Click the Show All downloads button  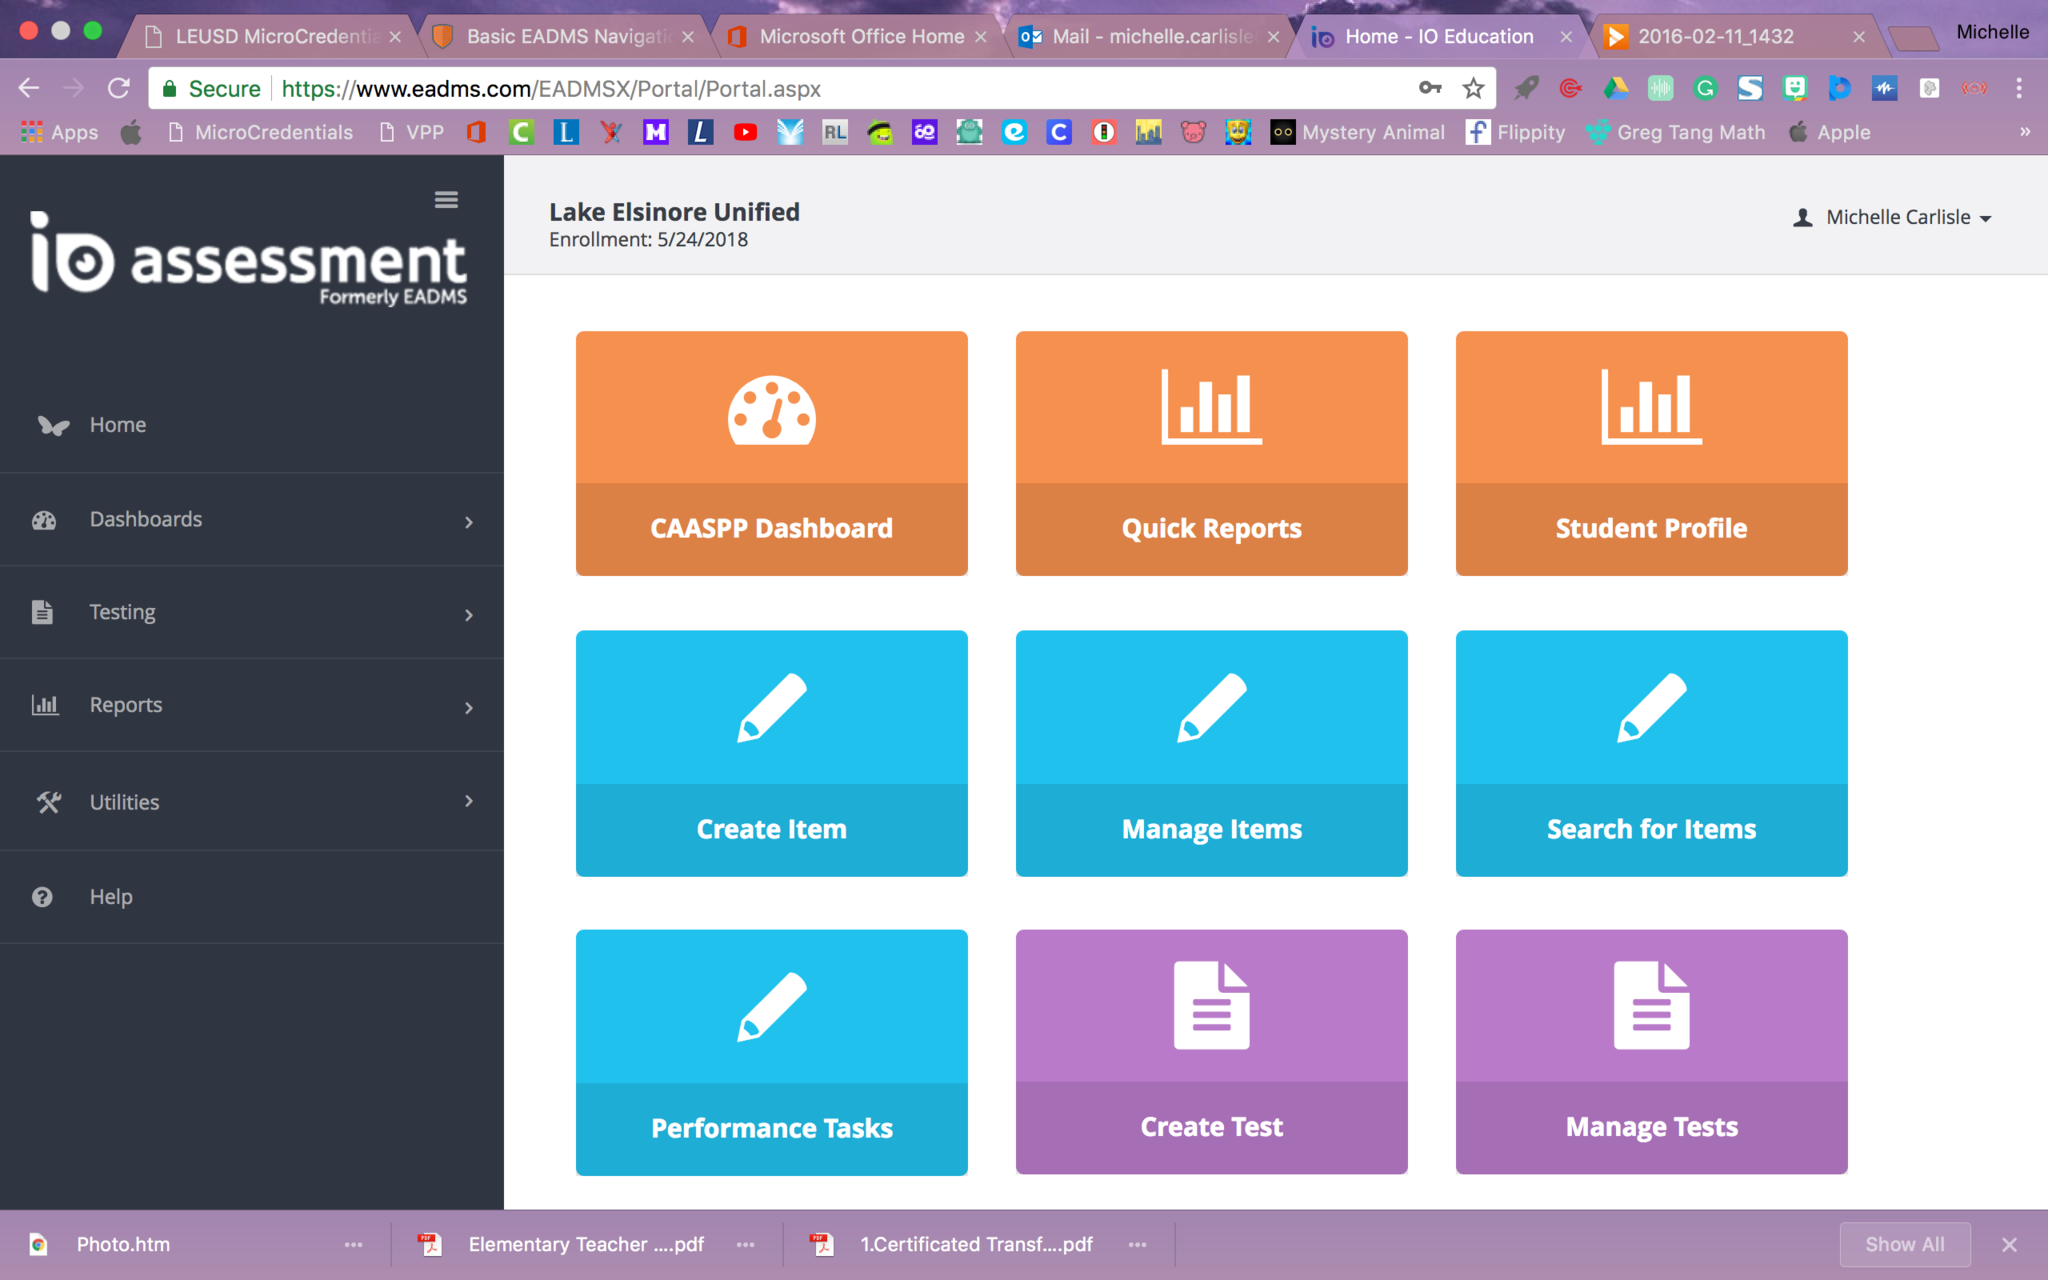tap(1904, 1244)
